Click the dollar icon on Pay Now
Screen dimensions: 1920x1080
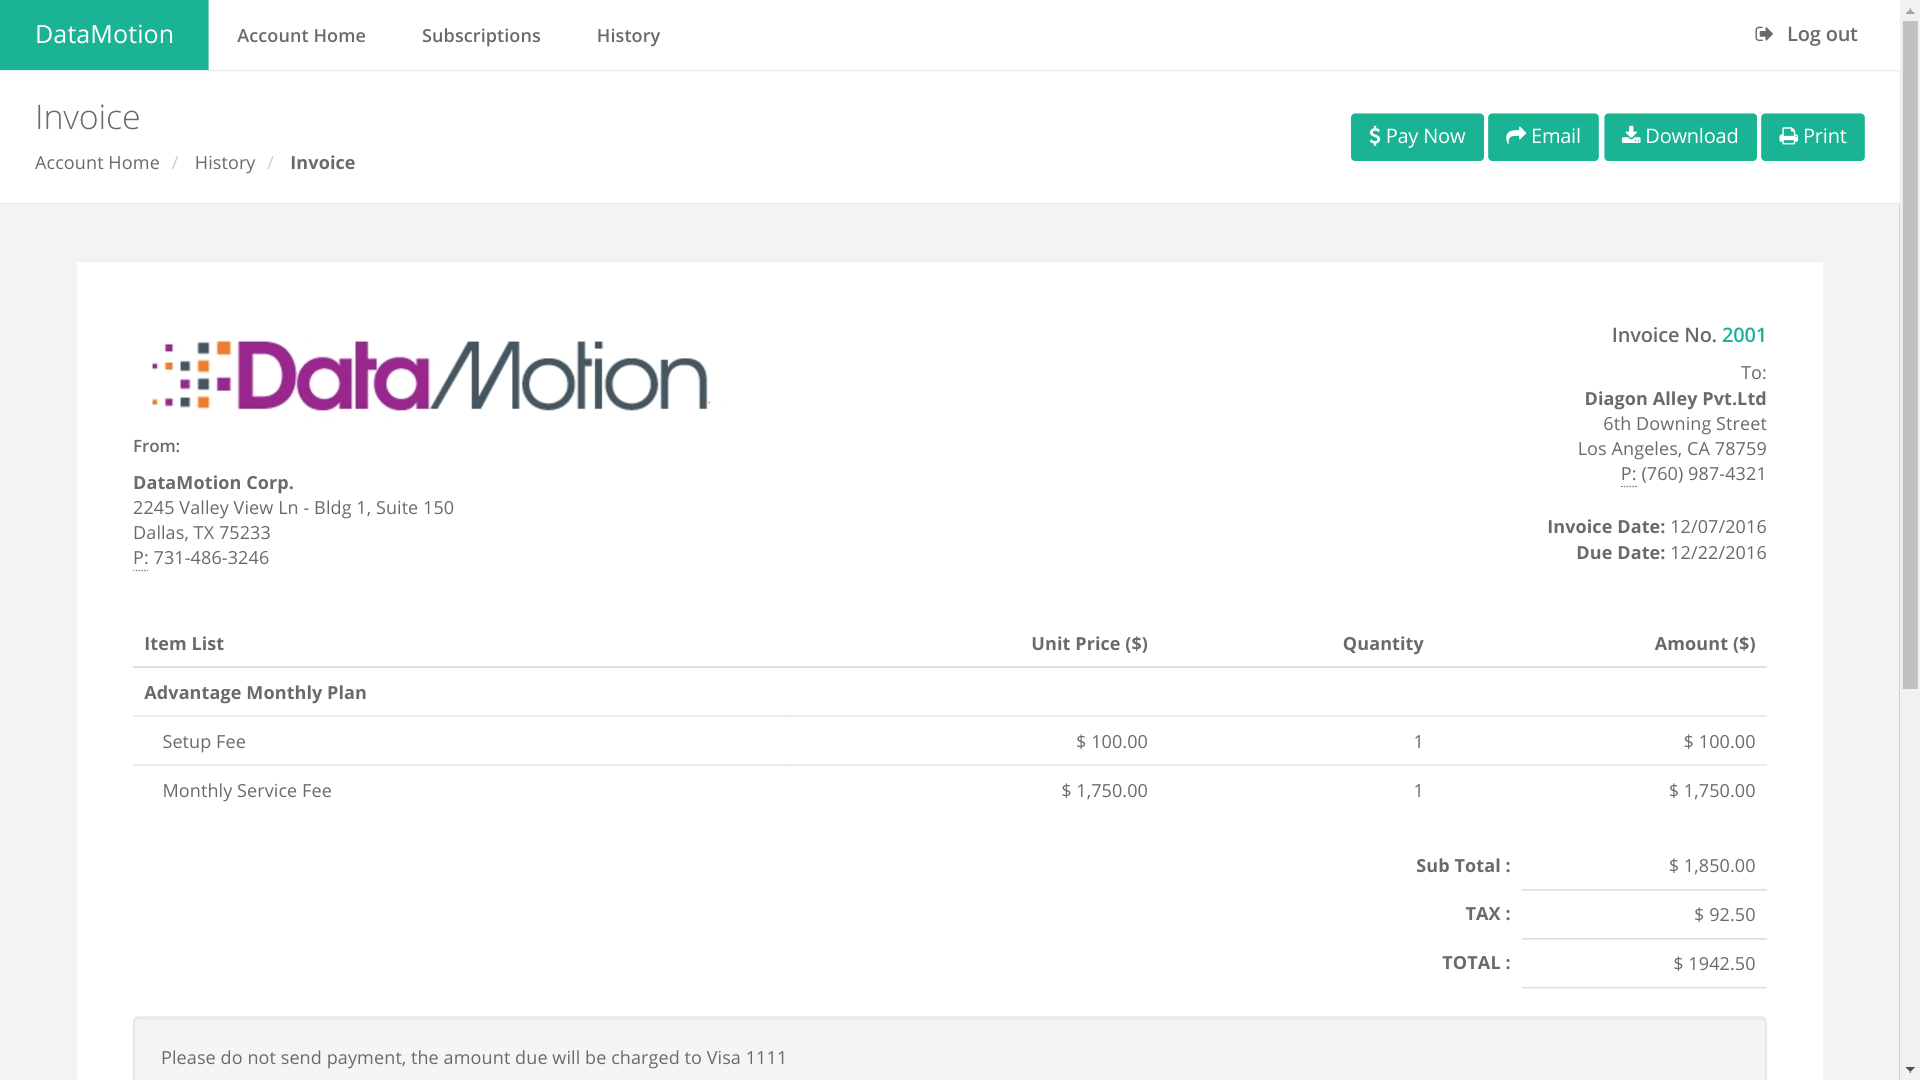pyautogui.click(x=1375, y=136)
